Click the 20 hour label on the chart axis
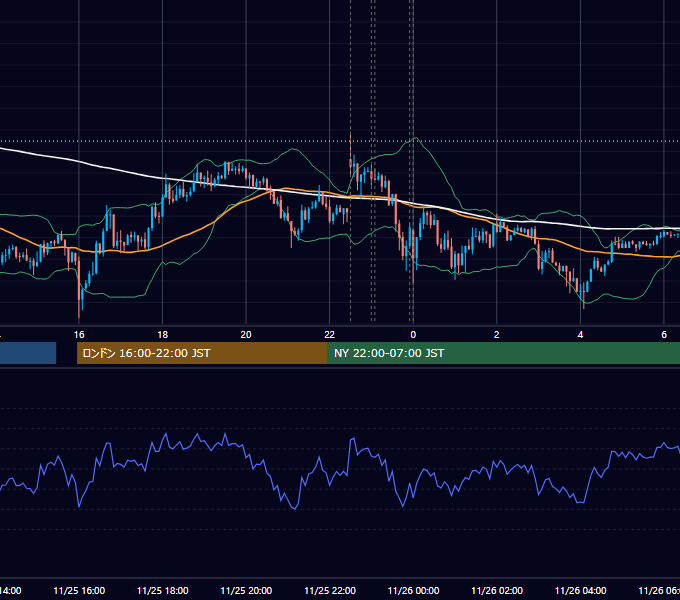 tap(246, 334)
